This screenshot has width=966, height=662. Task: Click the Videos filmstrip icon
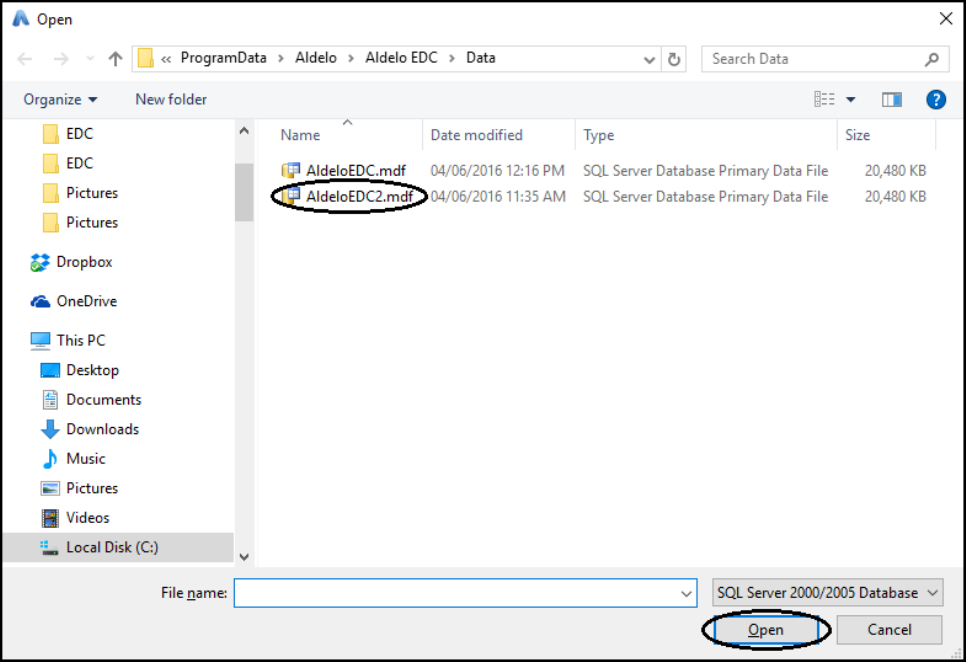click(x=50, y=518)
